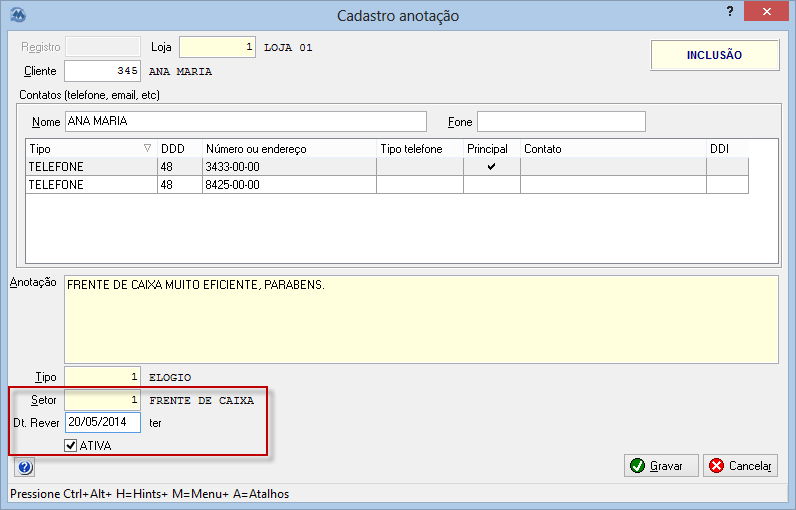Click the Principal cell of the 8425-00-00 row

491,185
